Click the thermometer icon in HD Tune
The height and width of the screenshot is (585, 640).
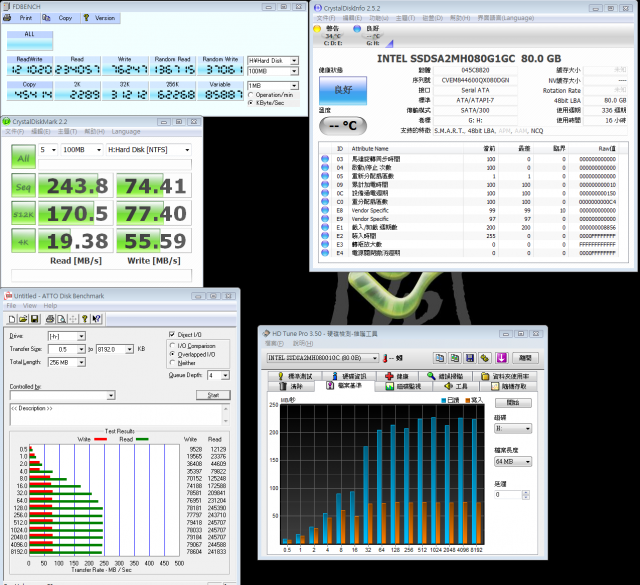coord(384,358)
